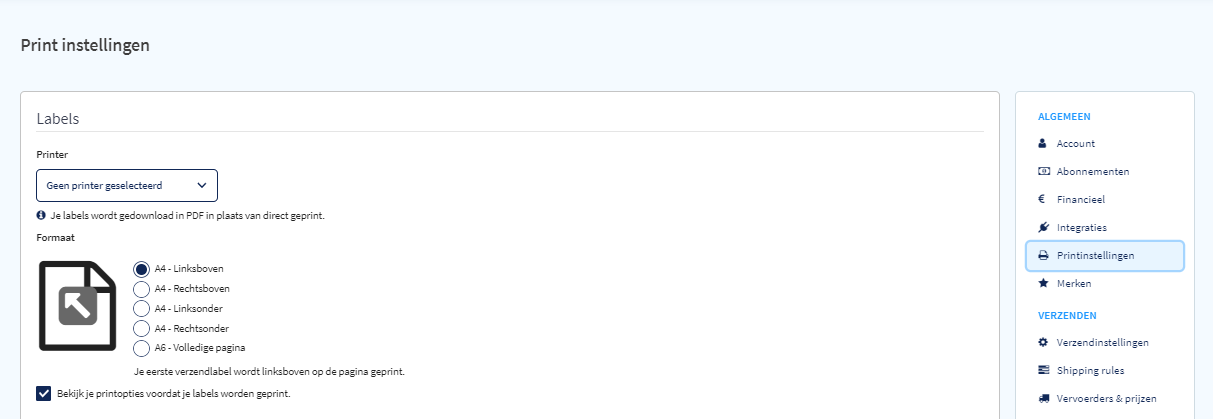Select A4 - Linksonder format

pos(141,309)
